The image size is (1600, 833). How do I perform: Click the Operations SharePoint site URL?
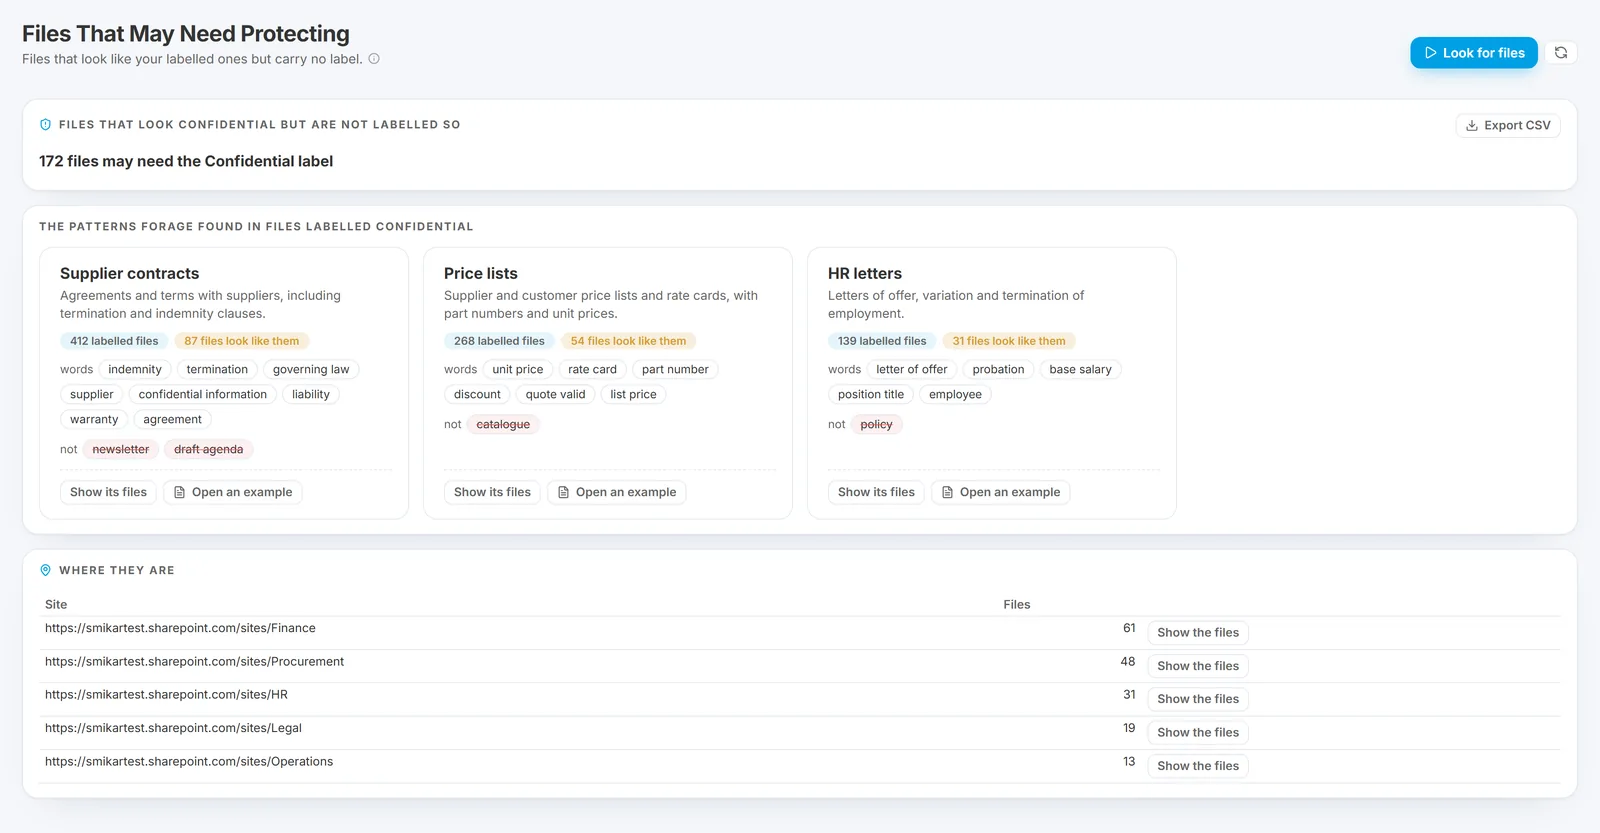click(x=189, y=762)
